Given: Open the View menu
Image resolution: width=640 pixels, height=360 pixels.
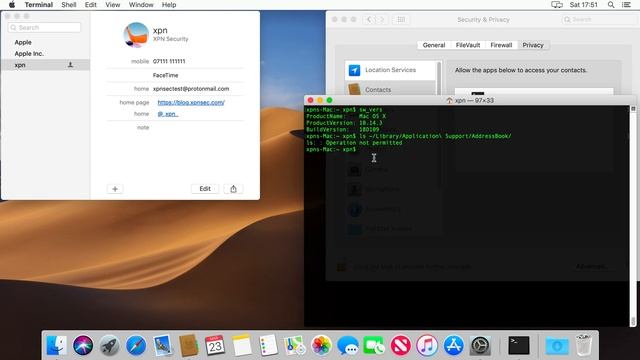Looking at the screenshot, I should pyautogui.click(x=113, y=5).
